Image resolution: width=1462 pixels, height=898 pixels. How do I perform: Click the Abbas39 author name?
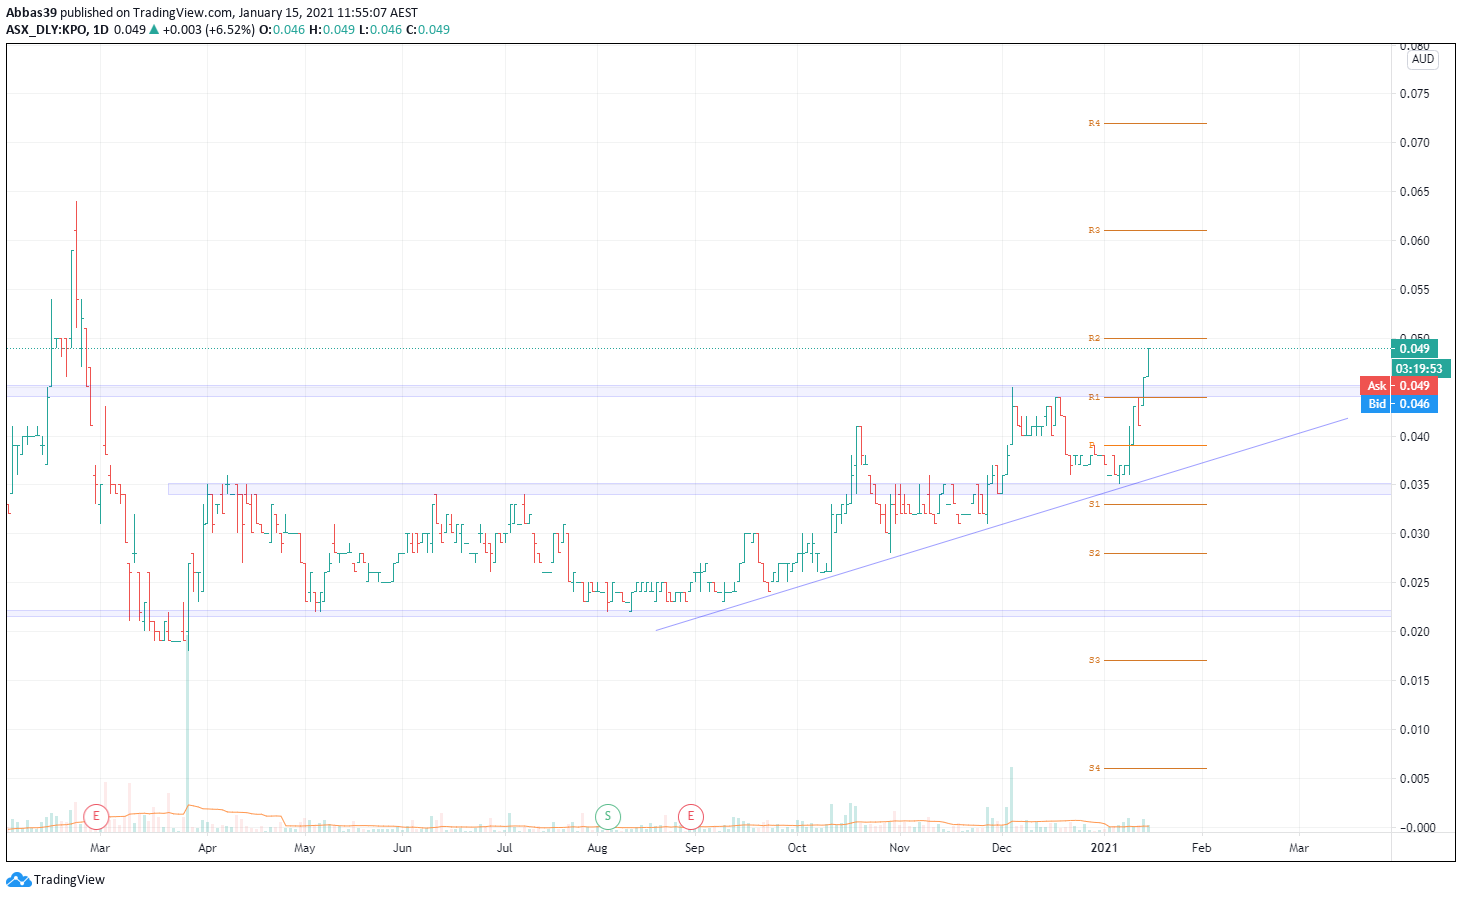(31, 13)
